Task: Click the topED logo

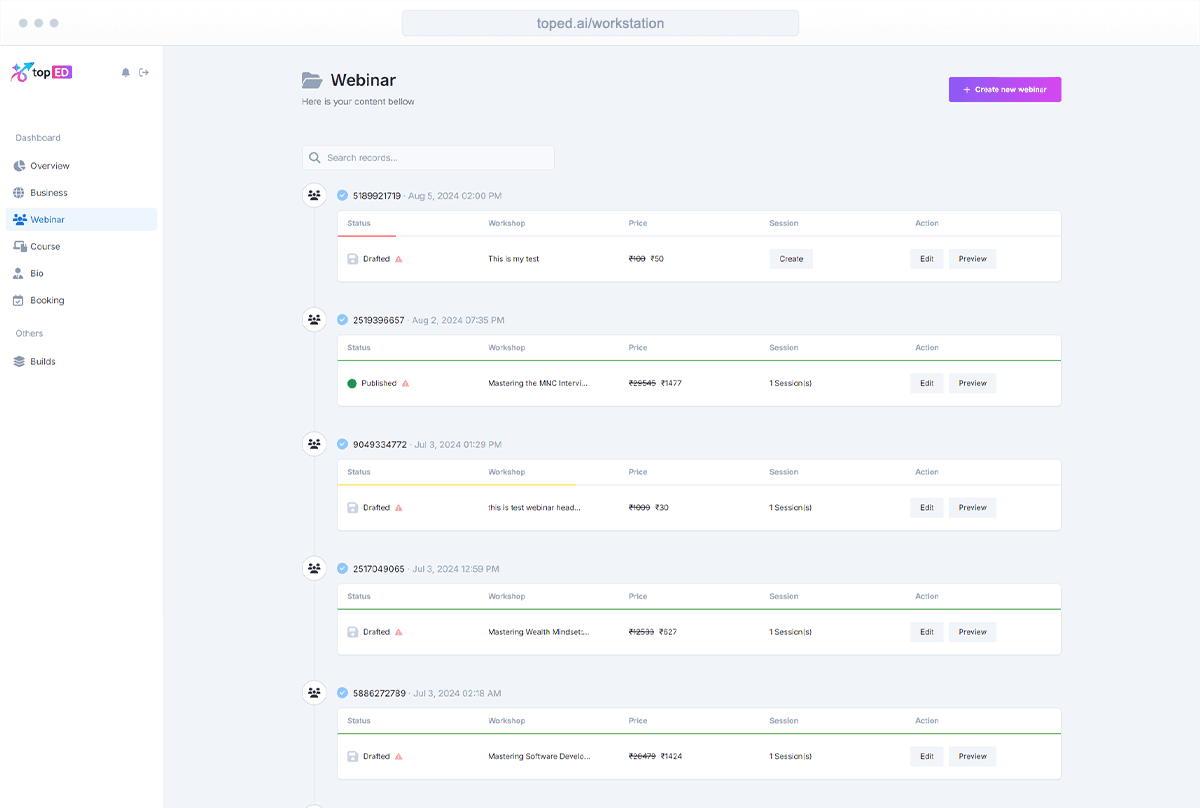Action: tap(42, 72)
